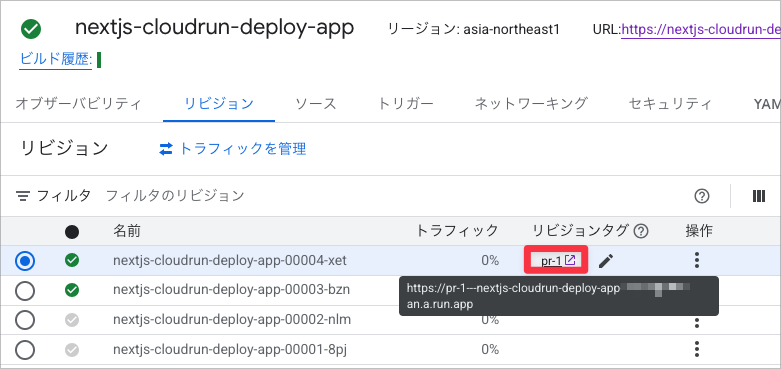Click the green build history status bar
The image size is (781, 369).
tap(99, 60)
